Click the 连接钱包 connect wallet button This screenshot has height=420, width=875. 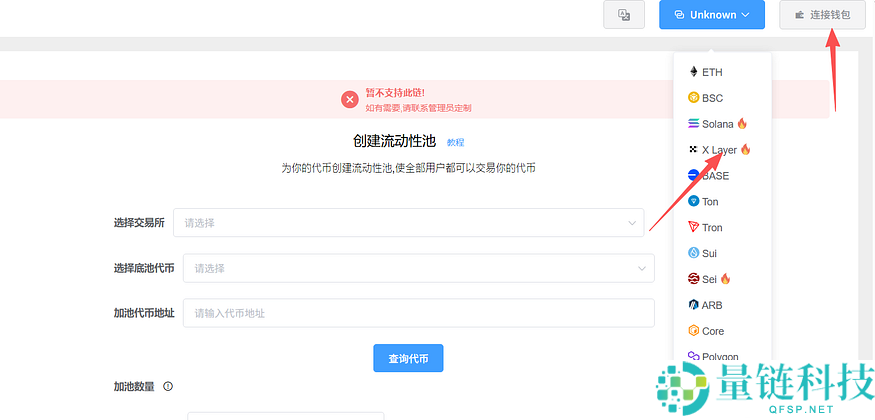[822, 15]
